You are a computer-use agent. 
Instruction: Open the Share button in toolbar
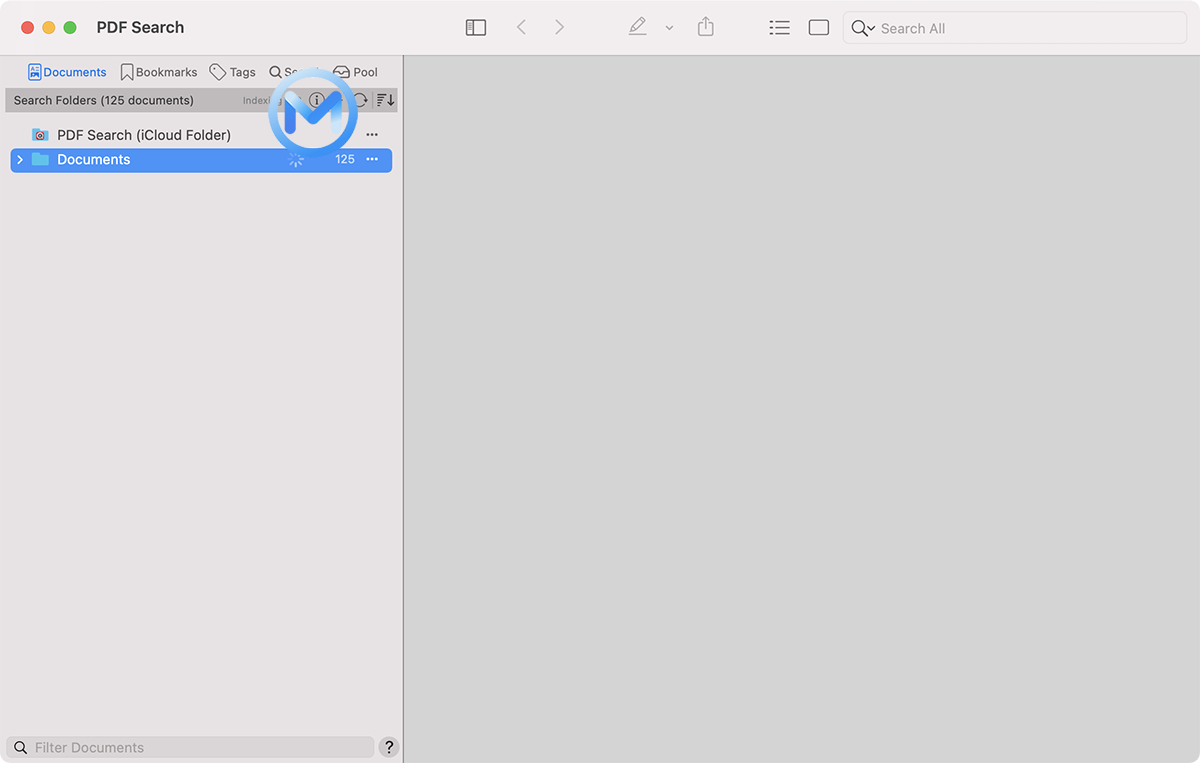point(706,27)
